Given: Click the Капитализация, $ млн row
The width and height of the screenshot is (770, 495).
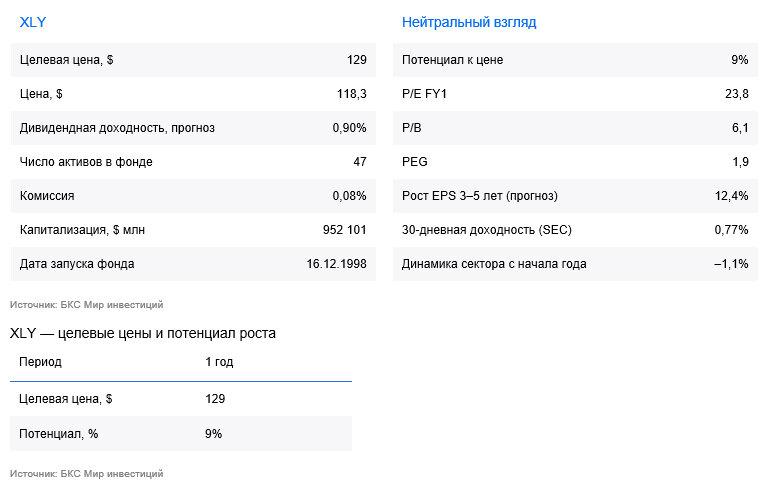Looking at the screenshot, I should (193, 230).
